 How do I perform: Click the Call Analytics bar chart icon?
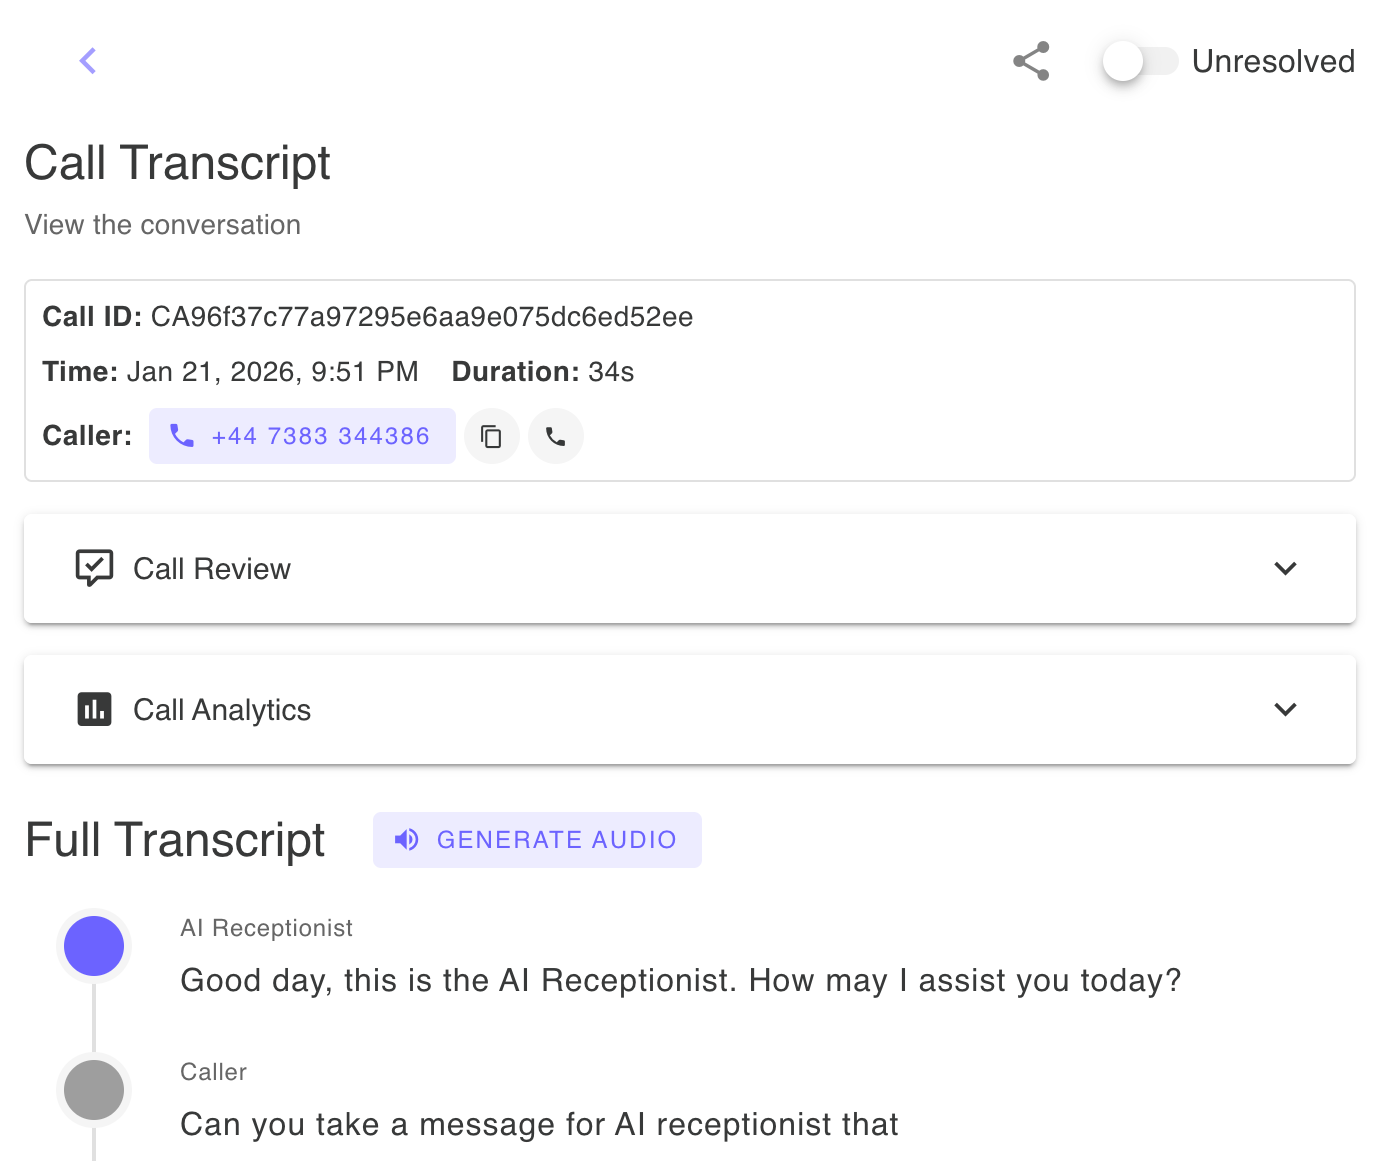[94, 709]
